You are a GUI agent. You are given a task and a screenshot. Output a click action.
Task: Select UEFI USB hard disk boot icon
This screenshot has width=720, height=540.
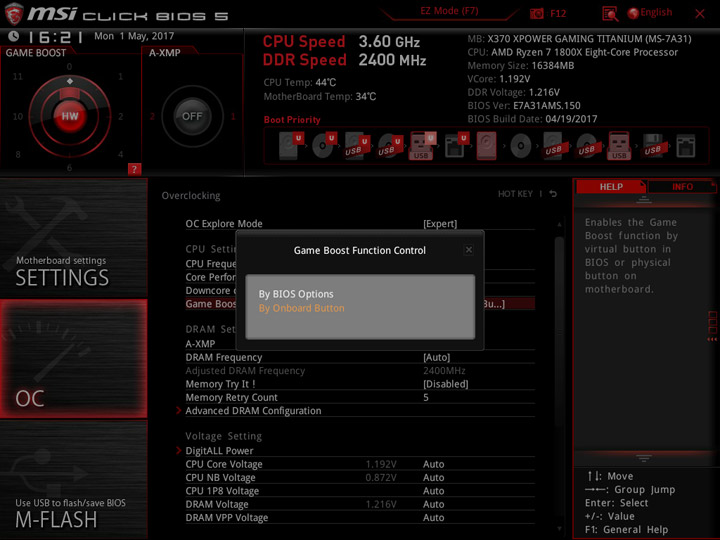click(357, 146)
